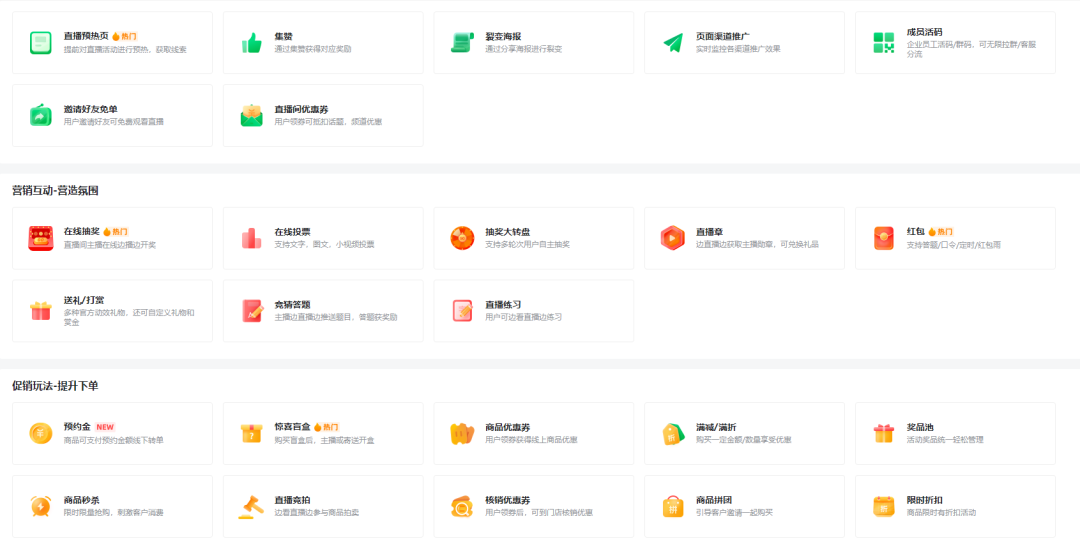Screen dimensions: 1080x544
Task: Open the 邀请好友免单 card title
Action: point(90,109)
